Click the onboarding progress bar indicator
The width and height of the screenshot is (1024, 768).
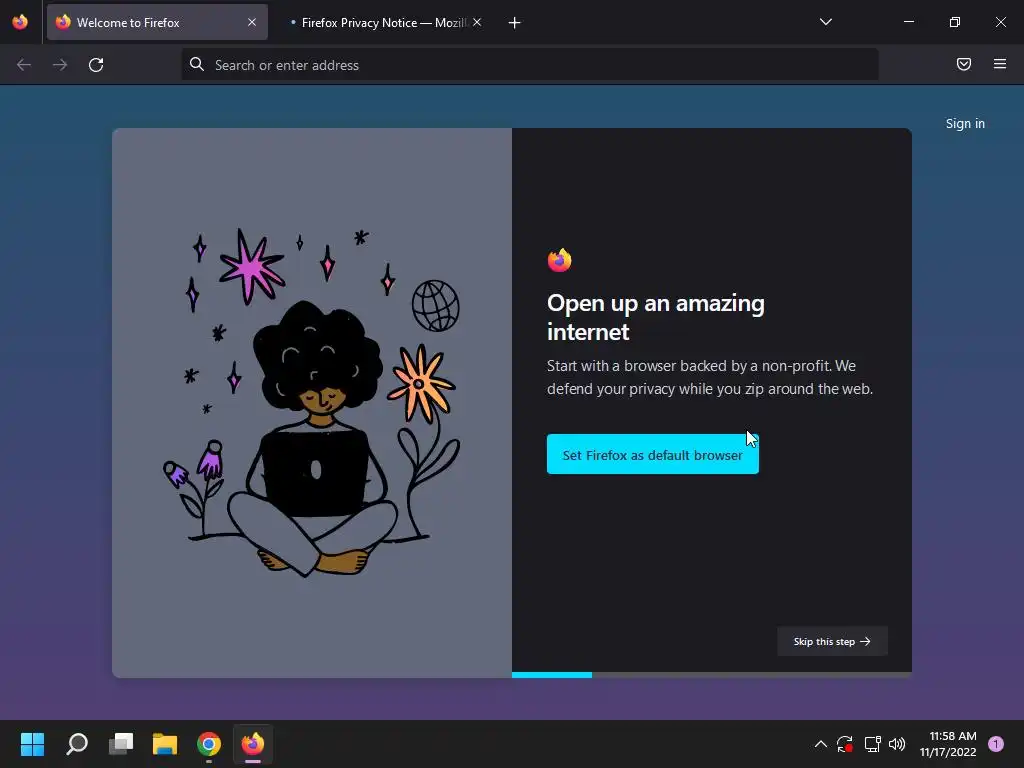click(712, 675)
